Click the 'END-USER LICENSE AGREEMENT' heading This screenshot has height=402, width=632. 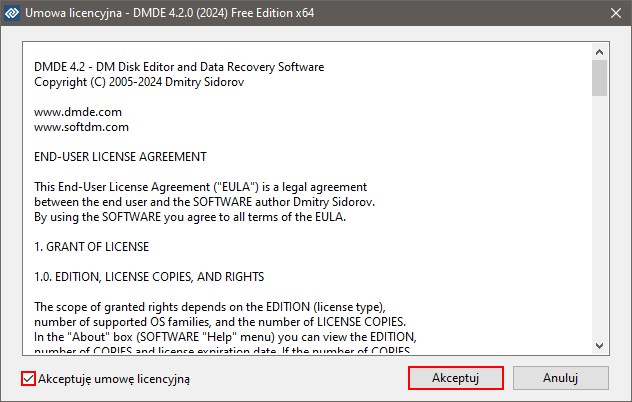point(120,157)
